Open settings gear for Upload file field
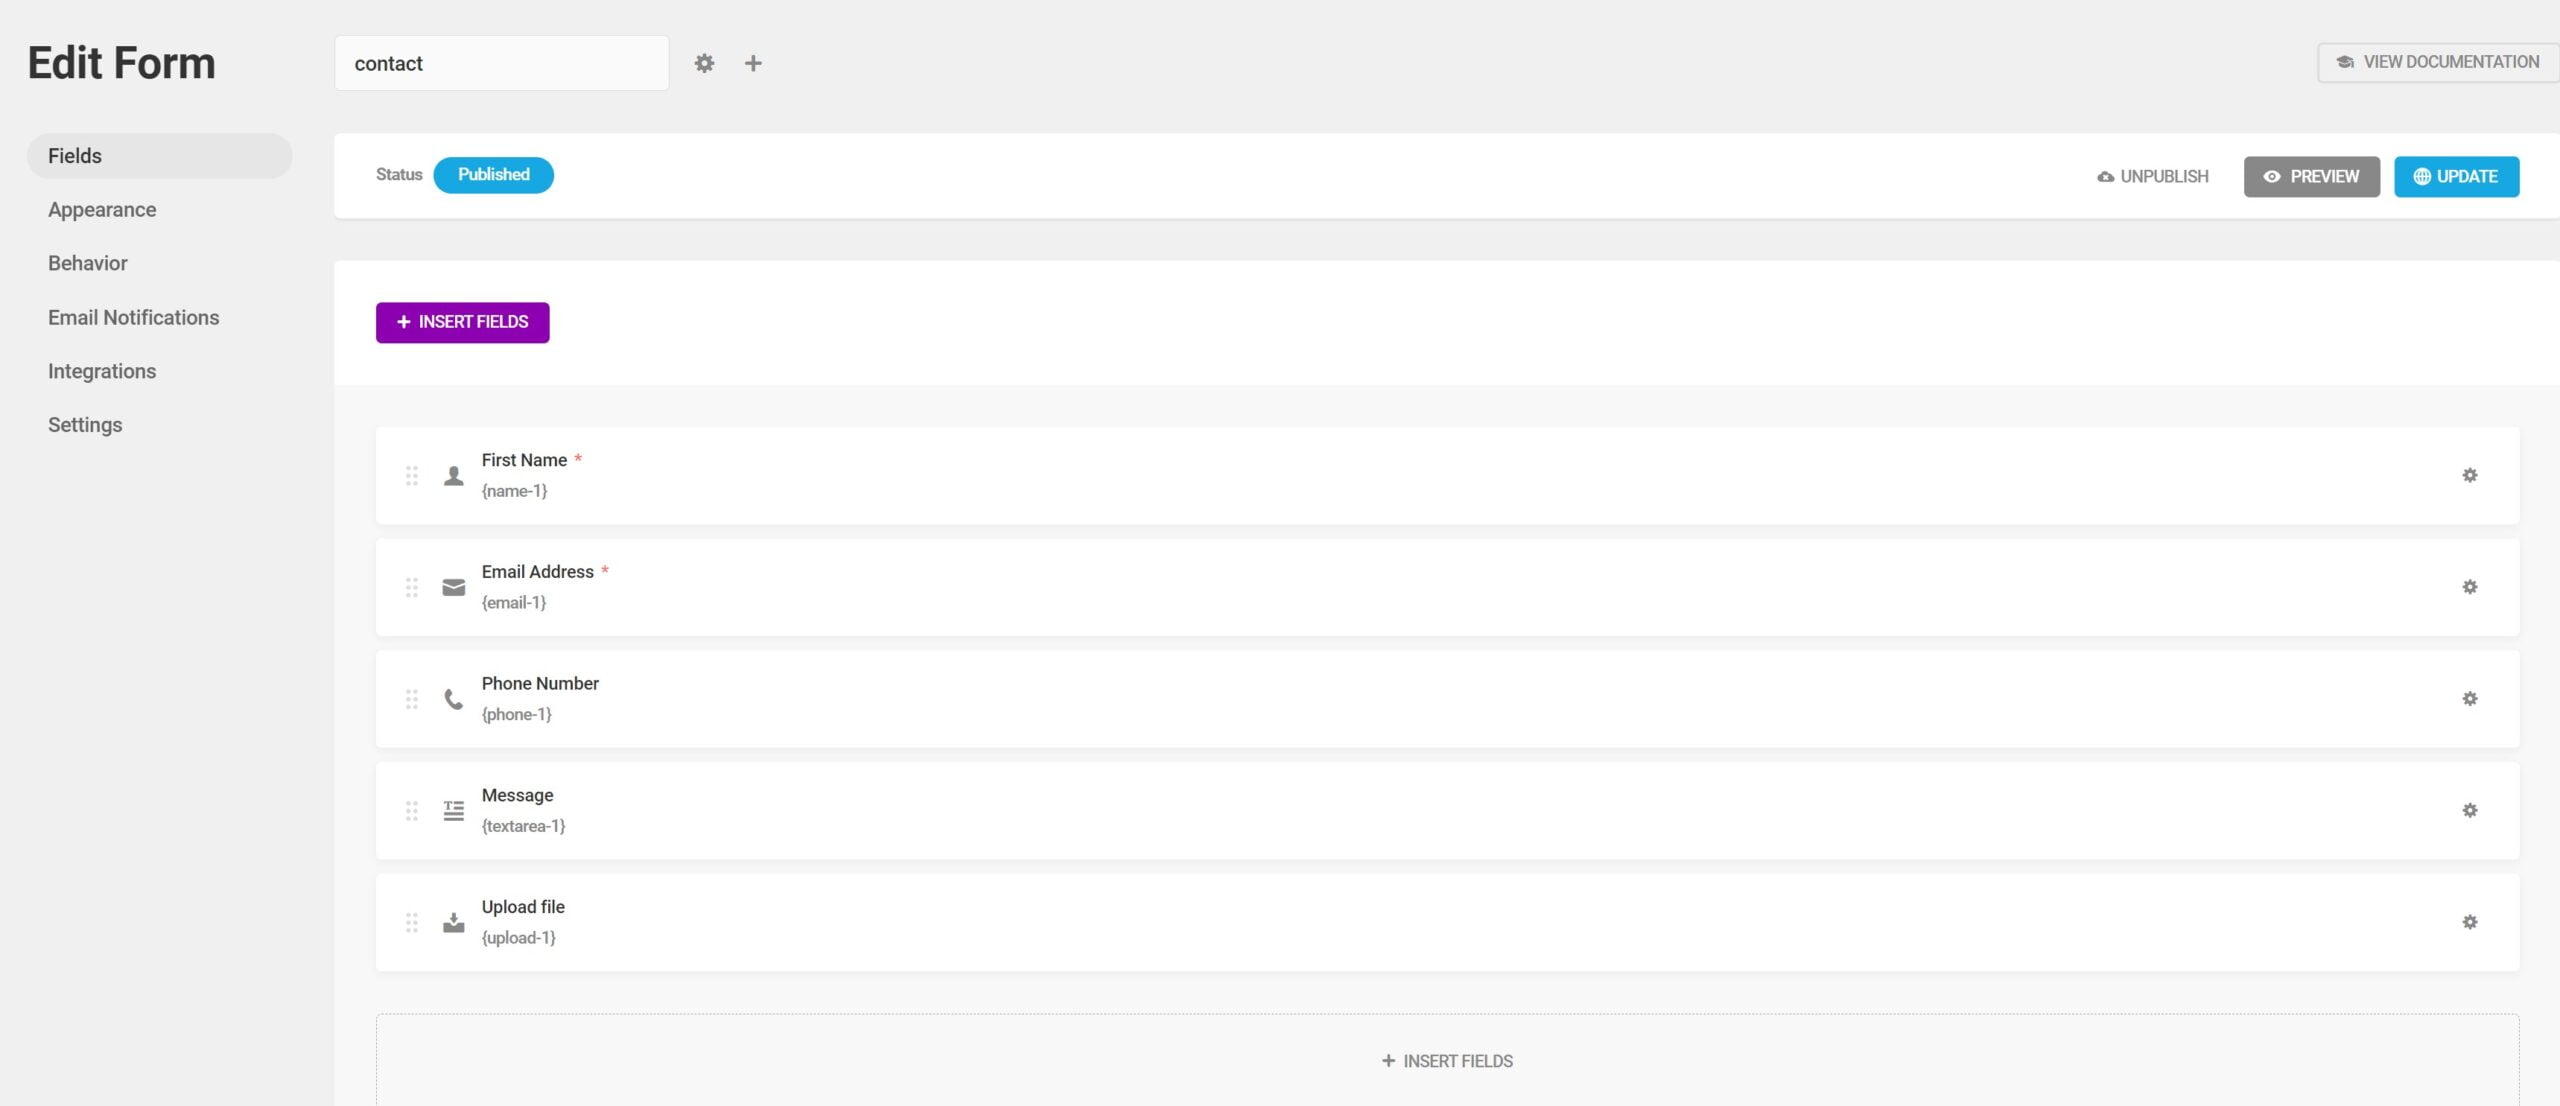The width and height of the screenshot is (2560, 1106). point(2470,922)
